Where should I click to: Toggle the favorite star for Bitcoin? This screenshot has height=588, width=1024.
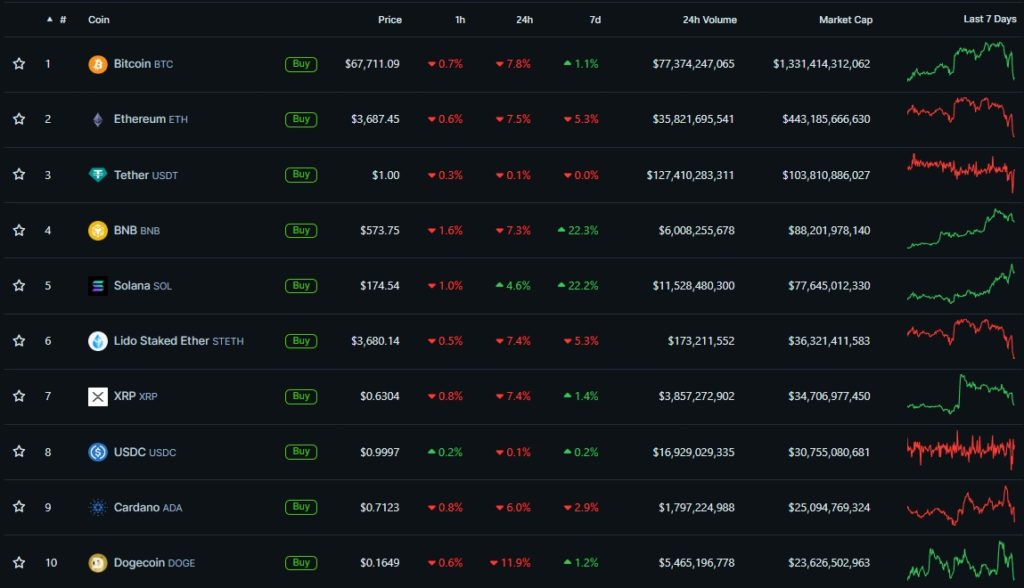[x=18, y=63]
